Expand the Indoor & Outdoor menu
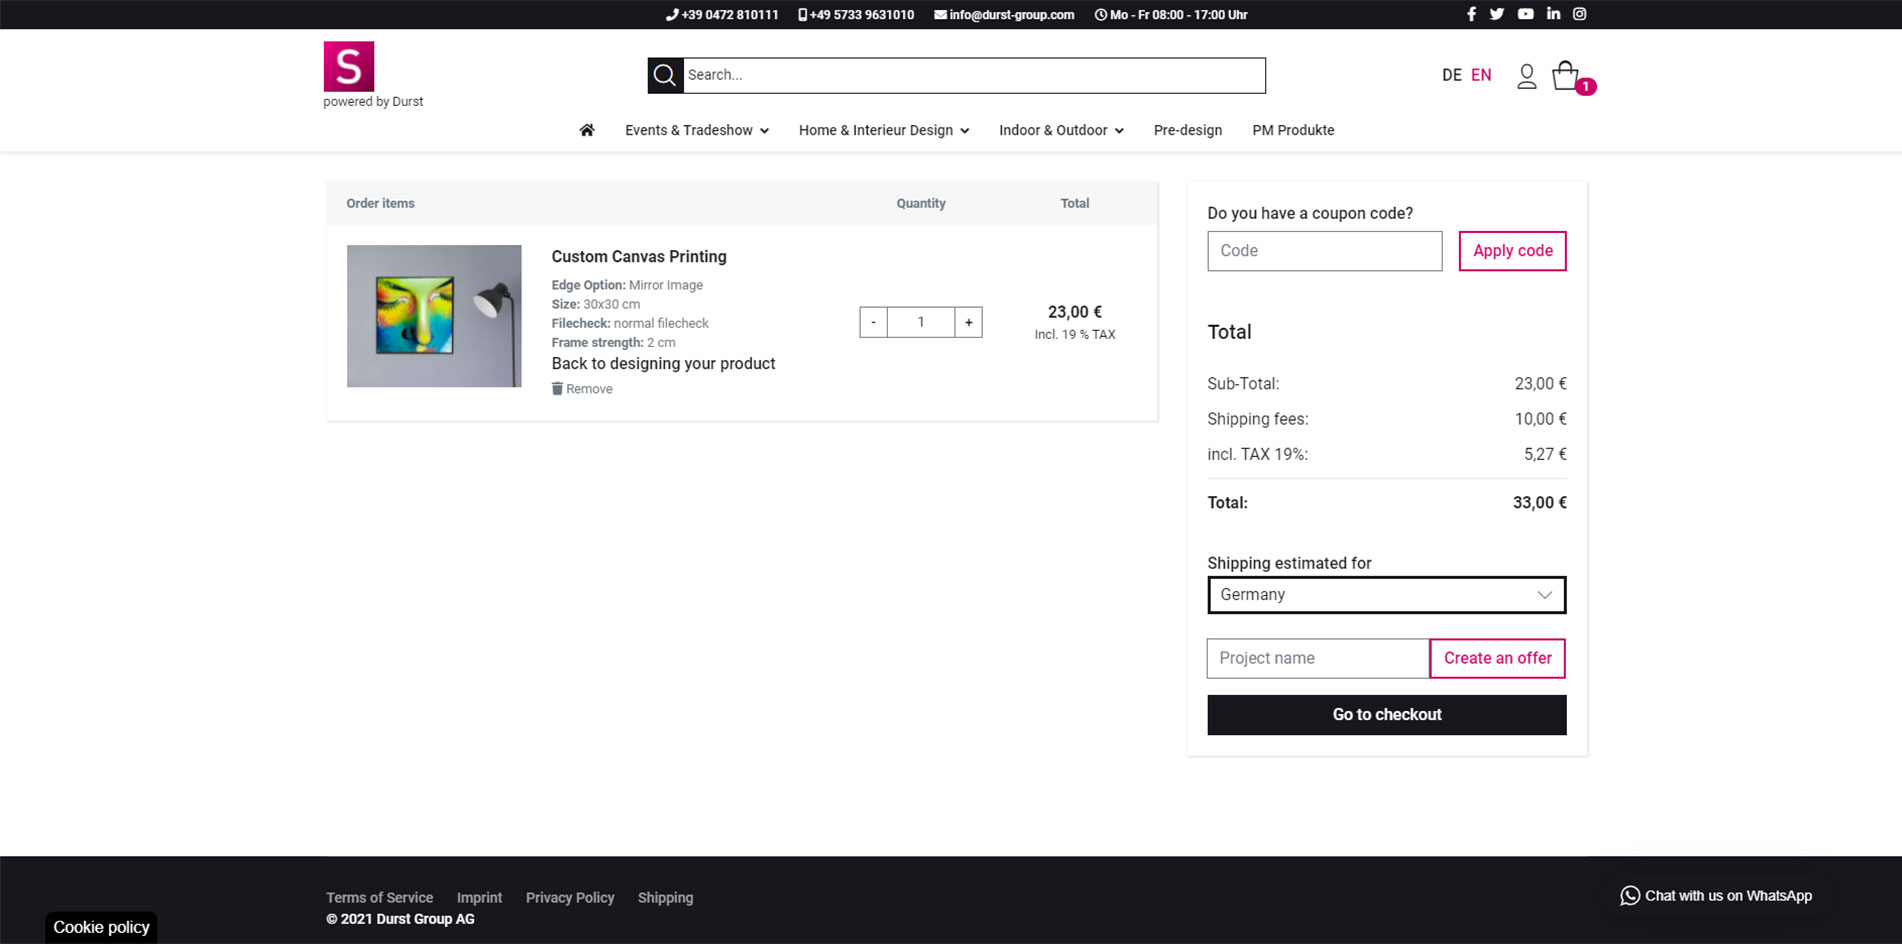The height and width of the screenshot is (944, 1902). [x=1060, y=130]
